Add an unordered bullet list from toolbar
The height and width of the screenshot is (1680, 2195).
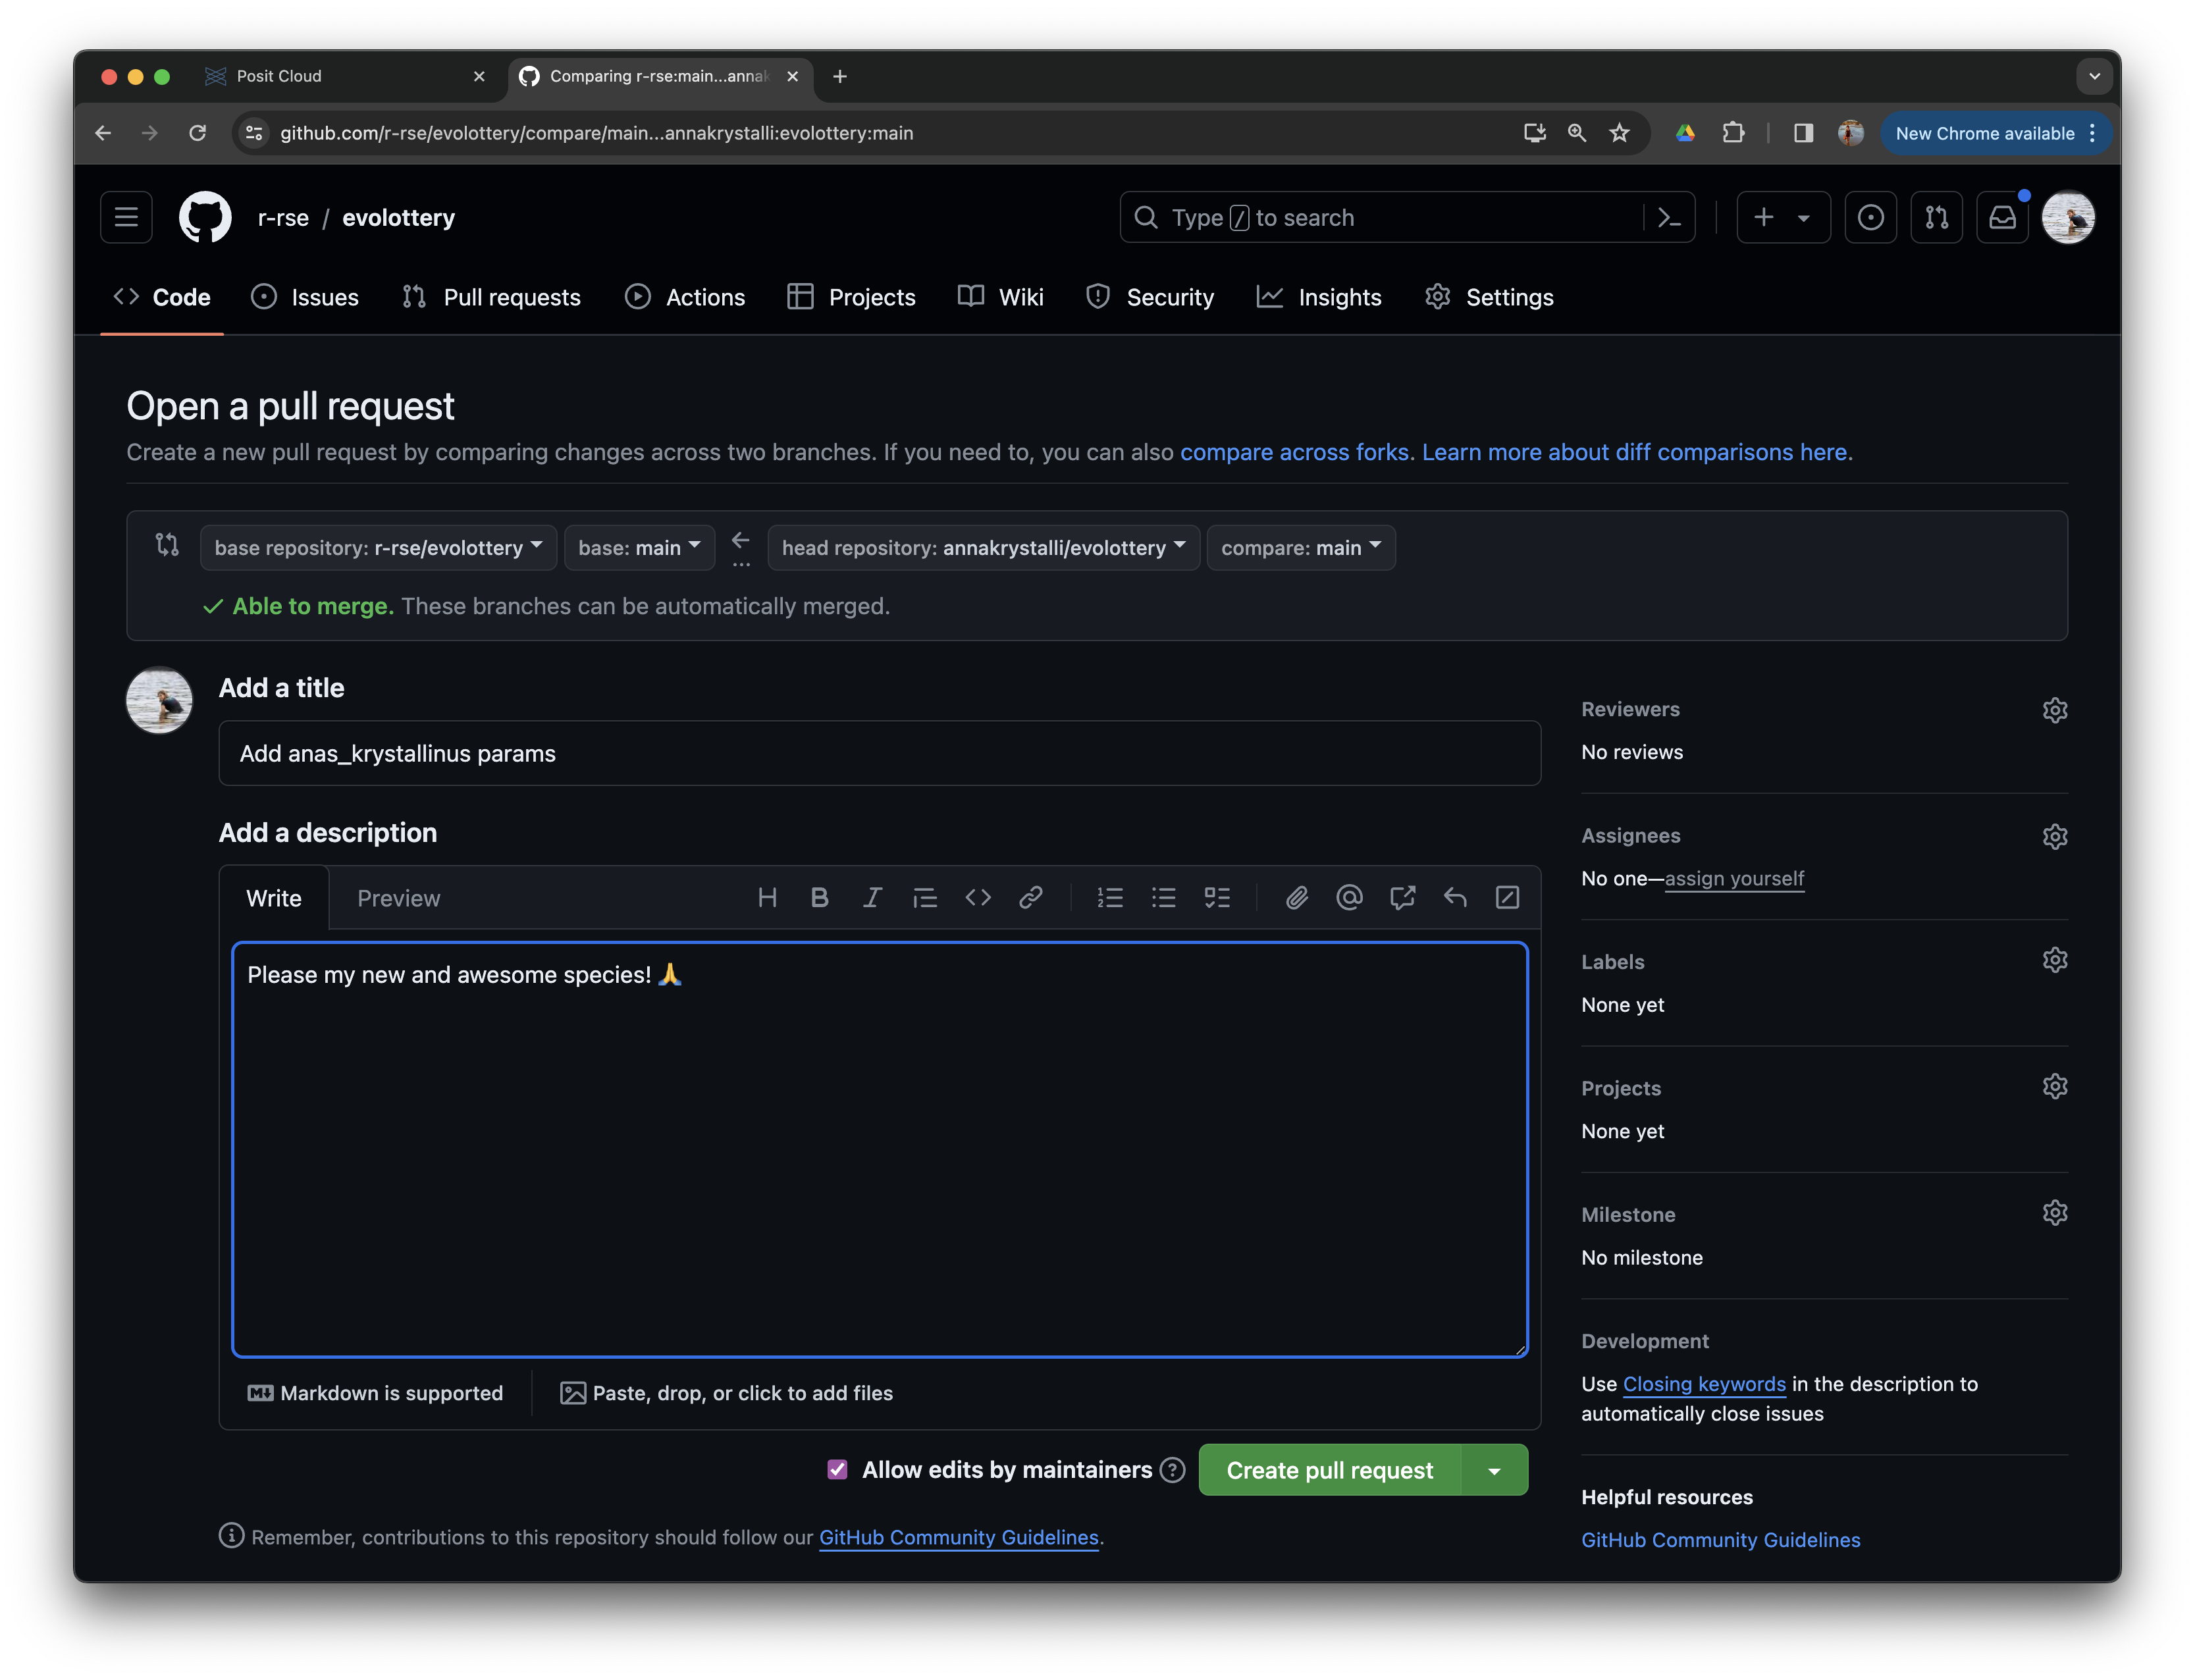1163,897
